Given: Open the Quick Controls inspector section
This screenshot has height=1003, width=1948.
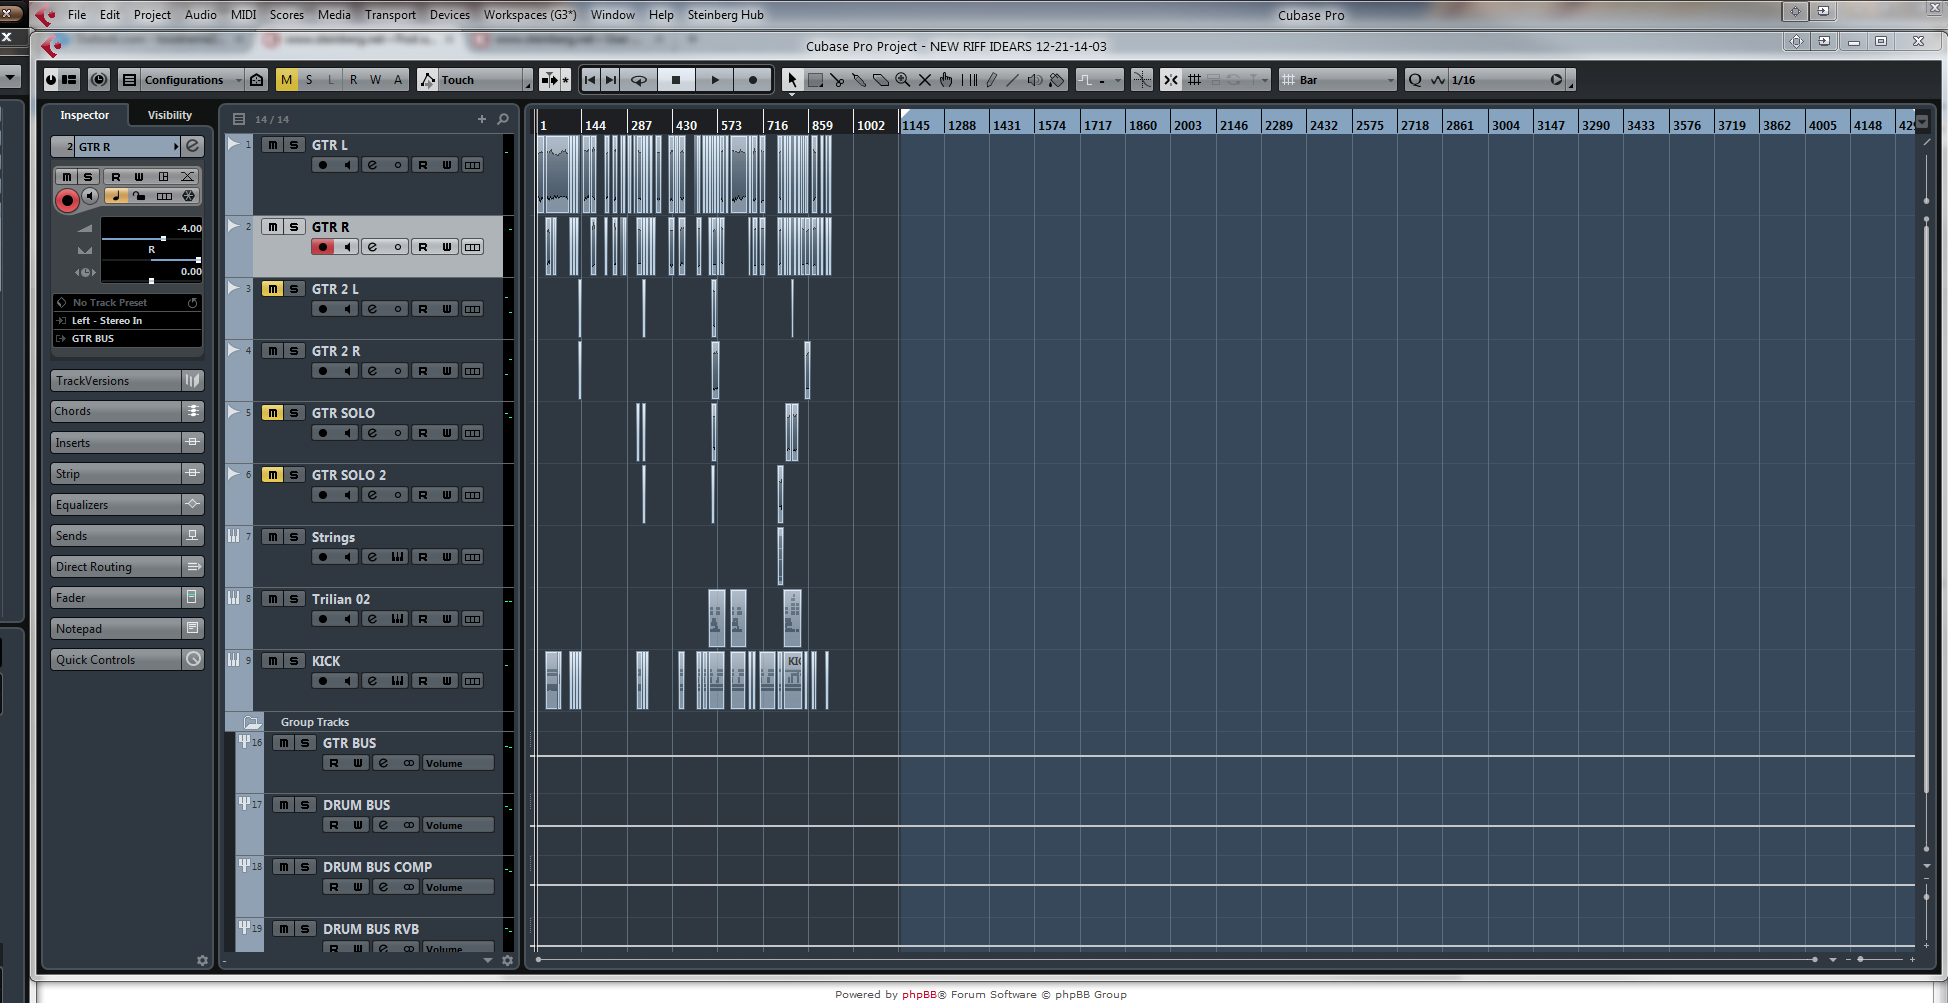Looking at the screenshot, I should (x=127, y=660).
